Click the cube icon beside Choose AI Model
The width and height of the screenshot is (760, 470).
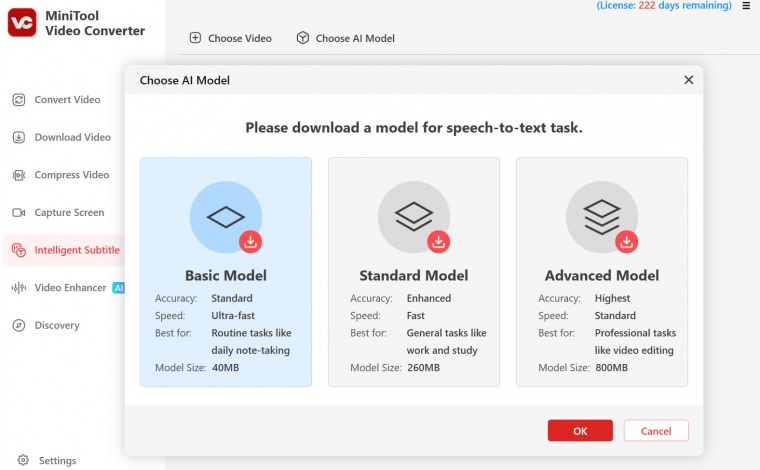click(303, 38)
